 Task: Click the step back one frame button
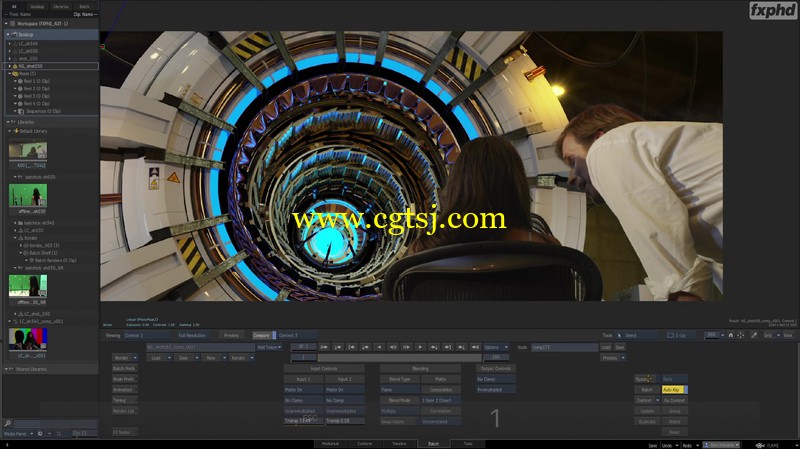pos(392,347)
